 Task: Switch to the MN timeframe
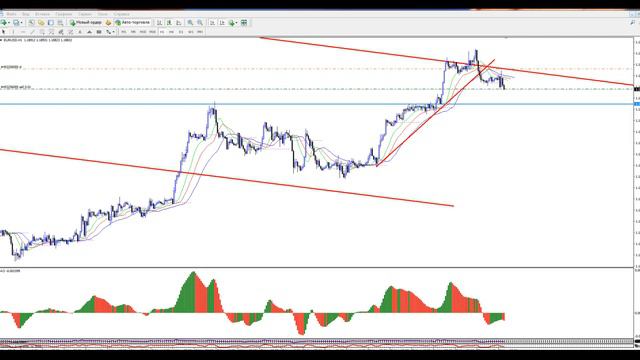click(x=200, y=32)
